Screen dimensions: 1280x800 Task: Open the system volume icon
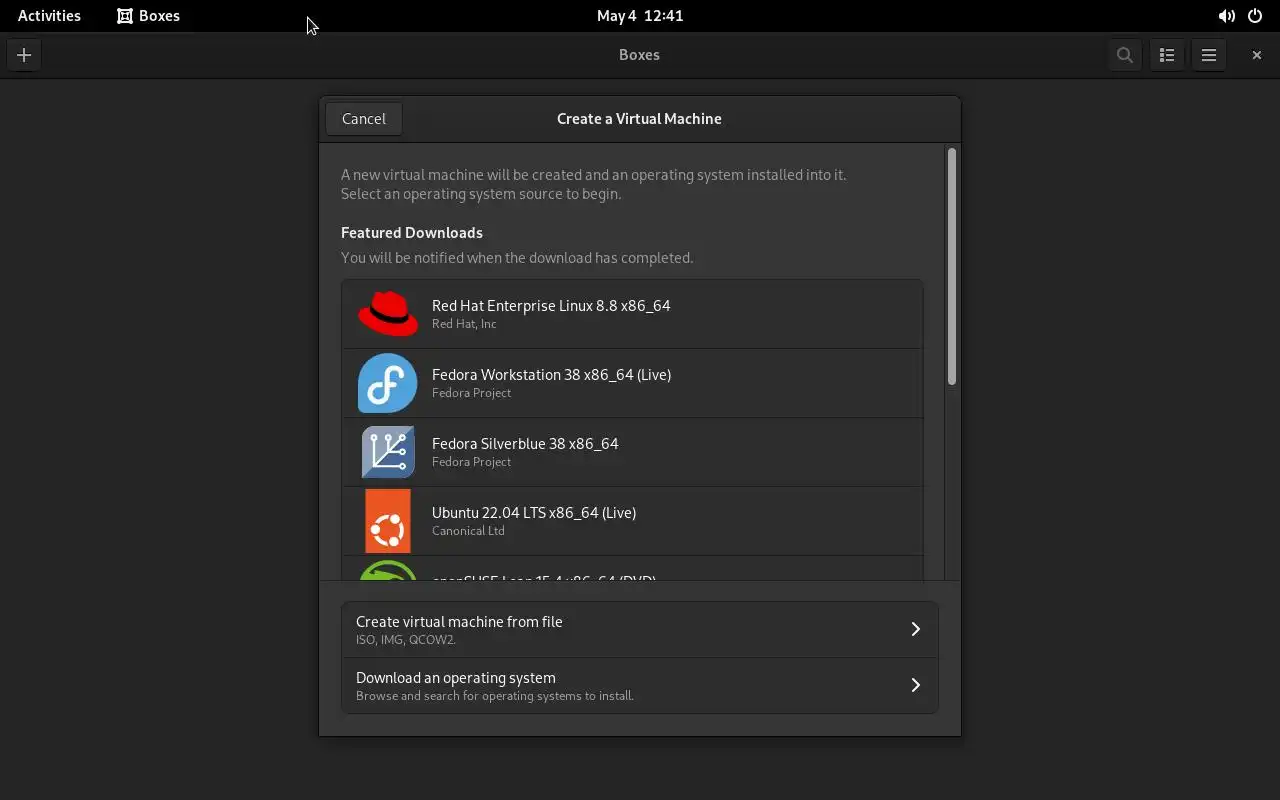pos(1226,16)
